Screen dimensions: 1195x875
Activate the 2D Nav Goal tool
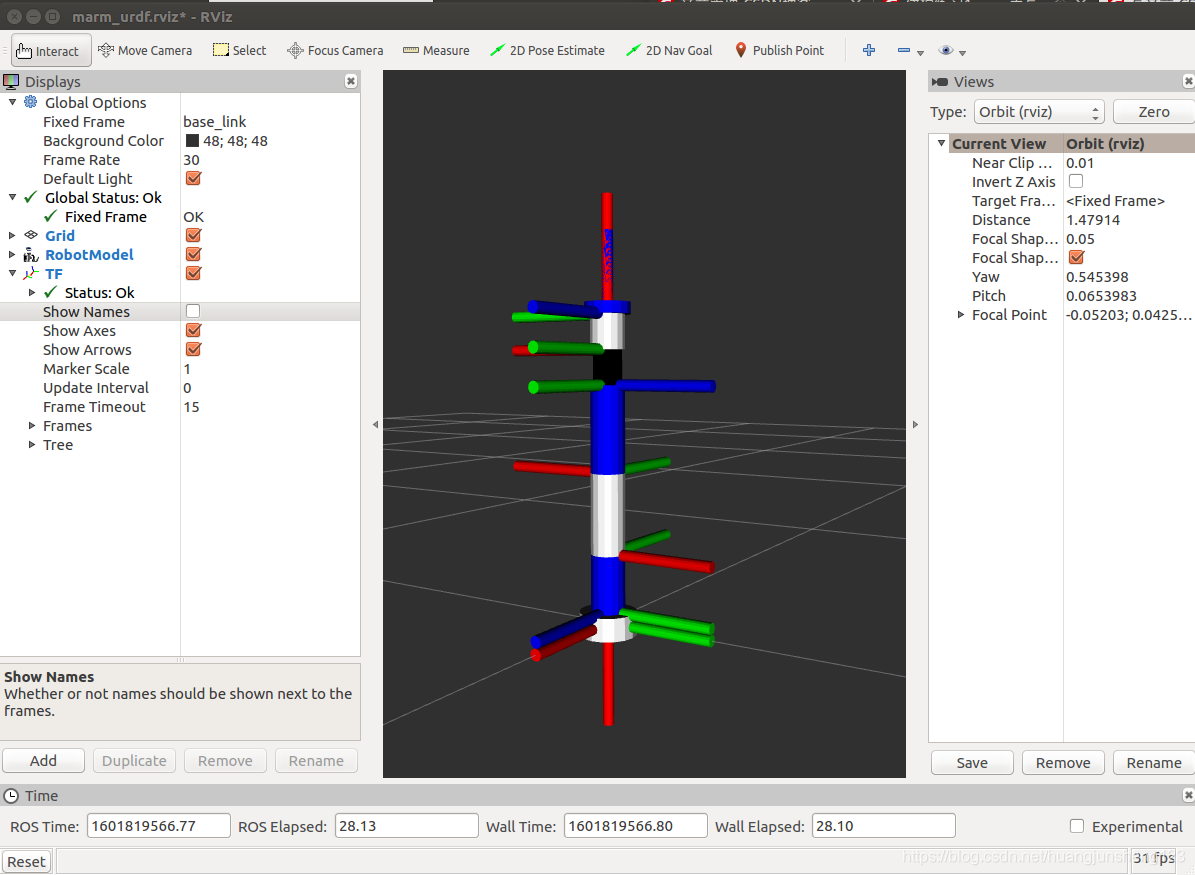tap(668, 50)
